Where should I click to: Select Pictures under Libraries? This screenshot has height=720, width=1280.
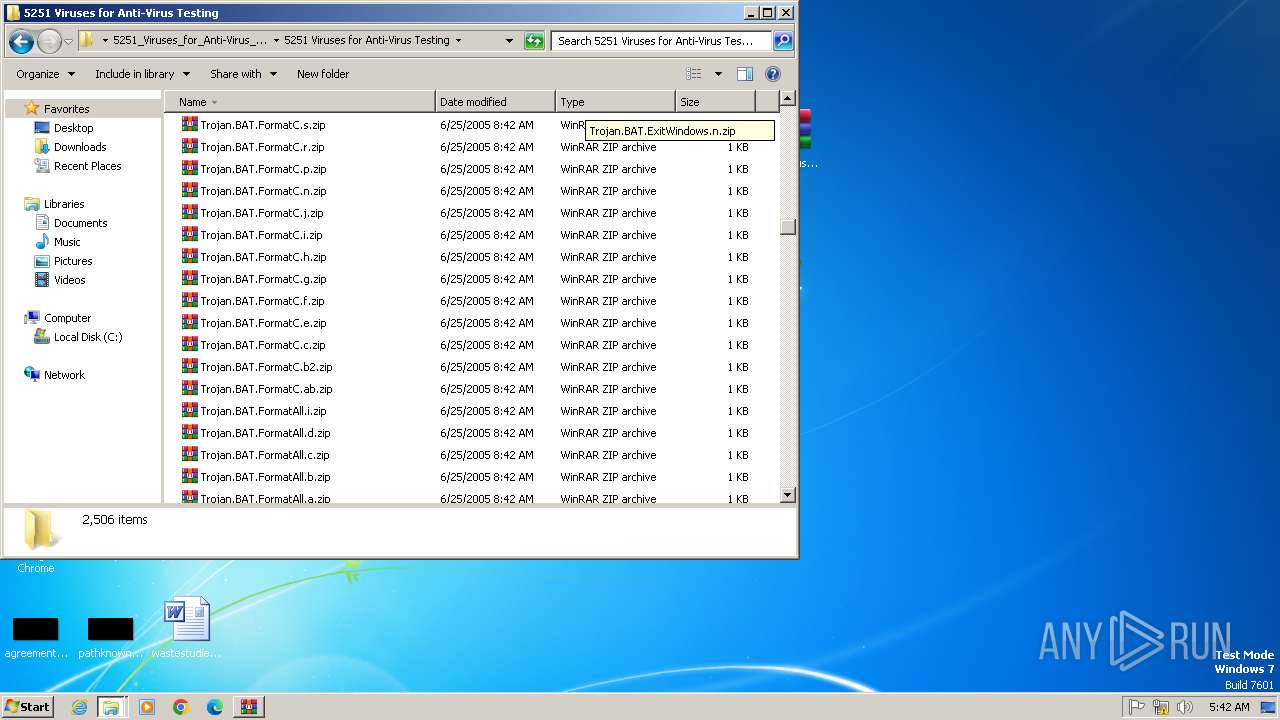coord(73,261)
